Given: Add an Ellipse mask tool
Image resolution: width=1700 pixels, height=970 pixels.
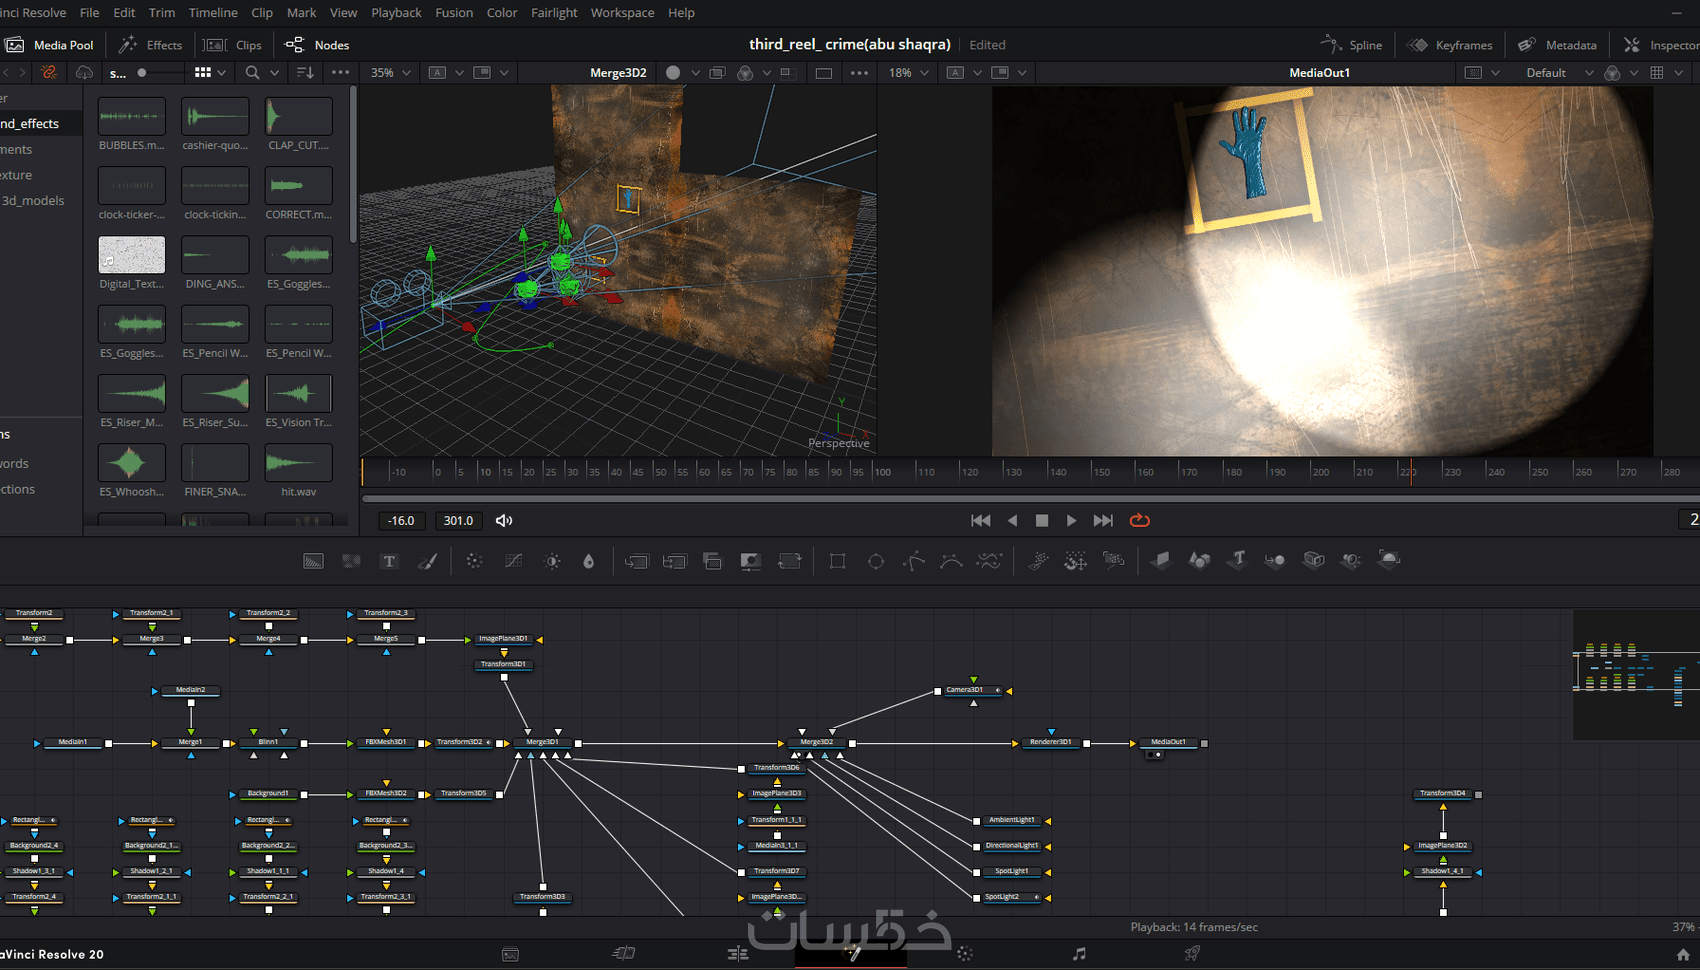Looking at the screenshot, I should (876, 561).
